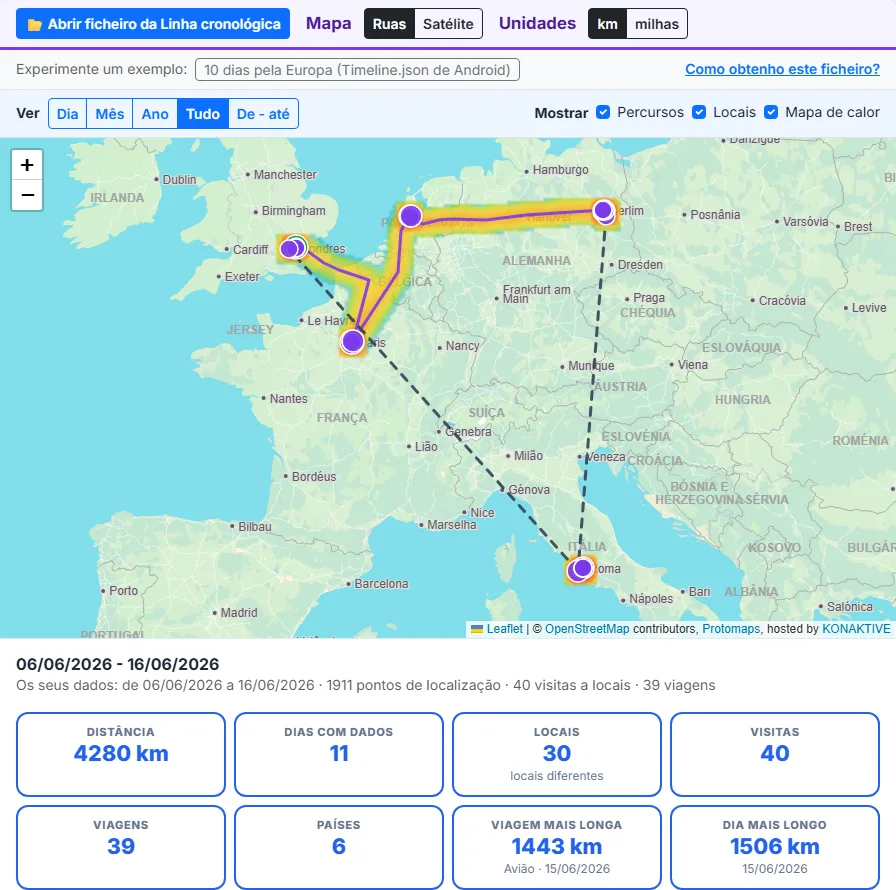Click the purple marker near Berlin

[x=603, y=211]
